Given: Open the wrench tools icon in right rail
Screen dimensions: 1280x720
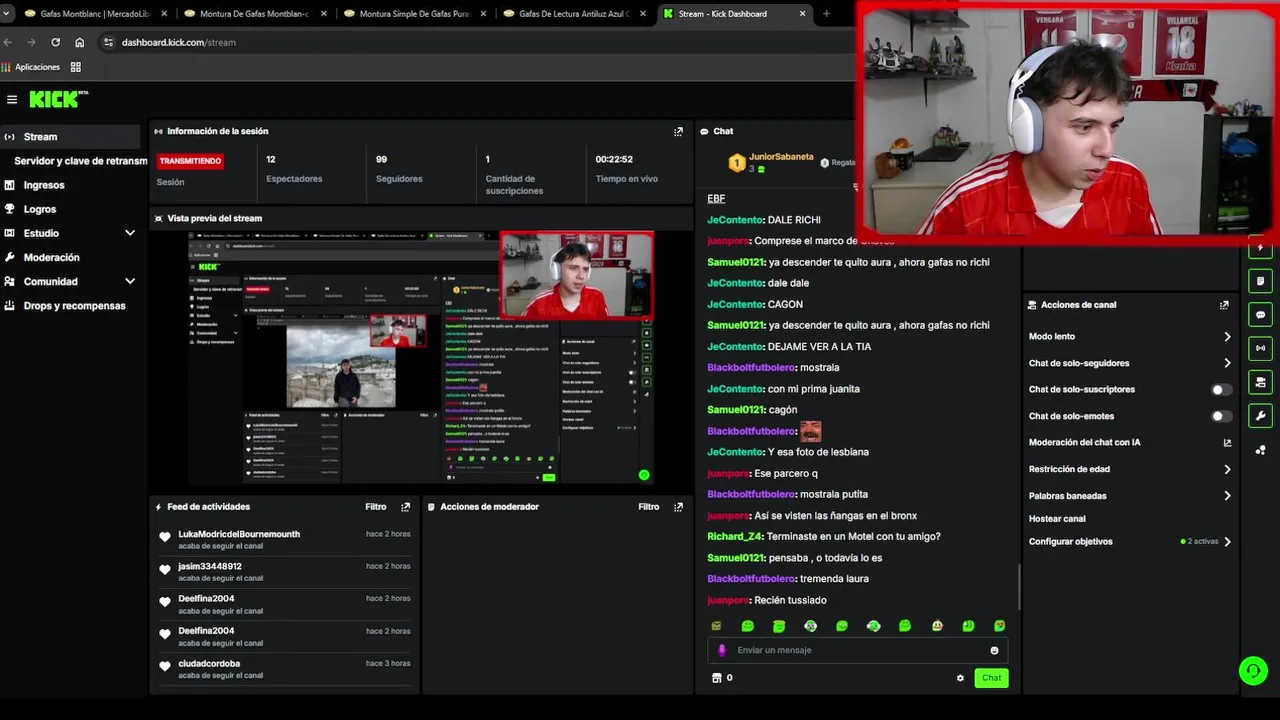Looking at the screenshot, I should pos(1260,416).
